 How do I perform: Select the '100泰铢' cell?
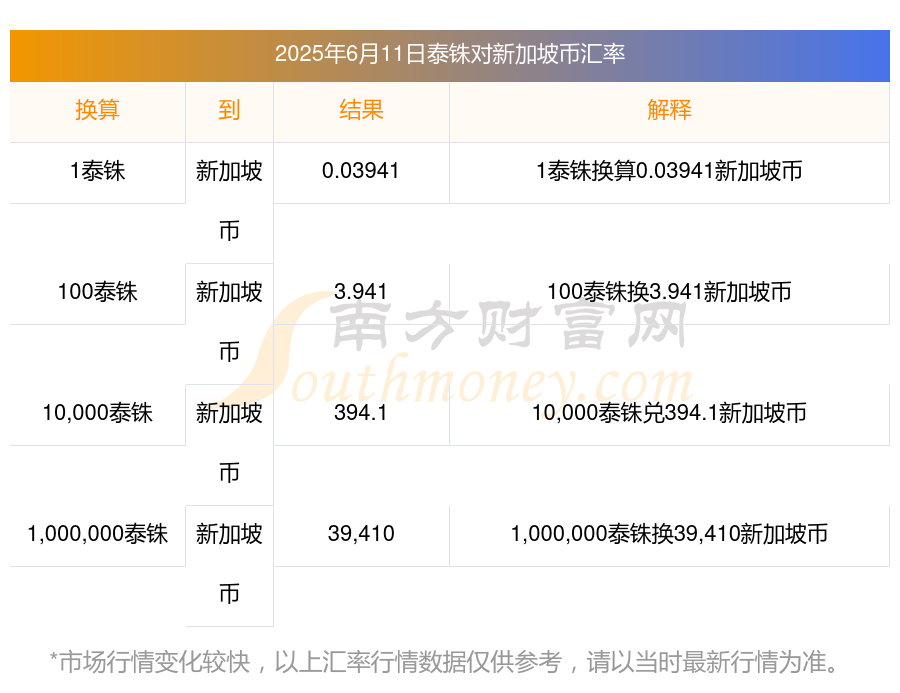point(98,292)
